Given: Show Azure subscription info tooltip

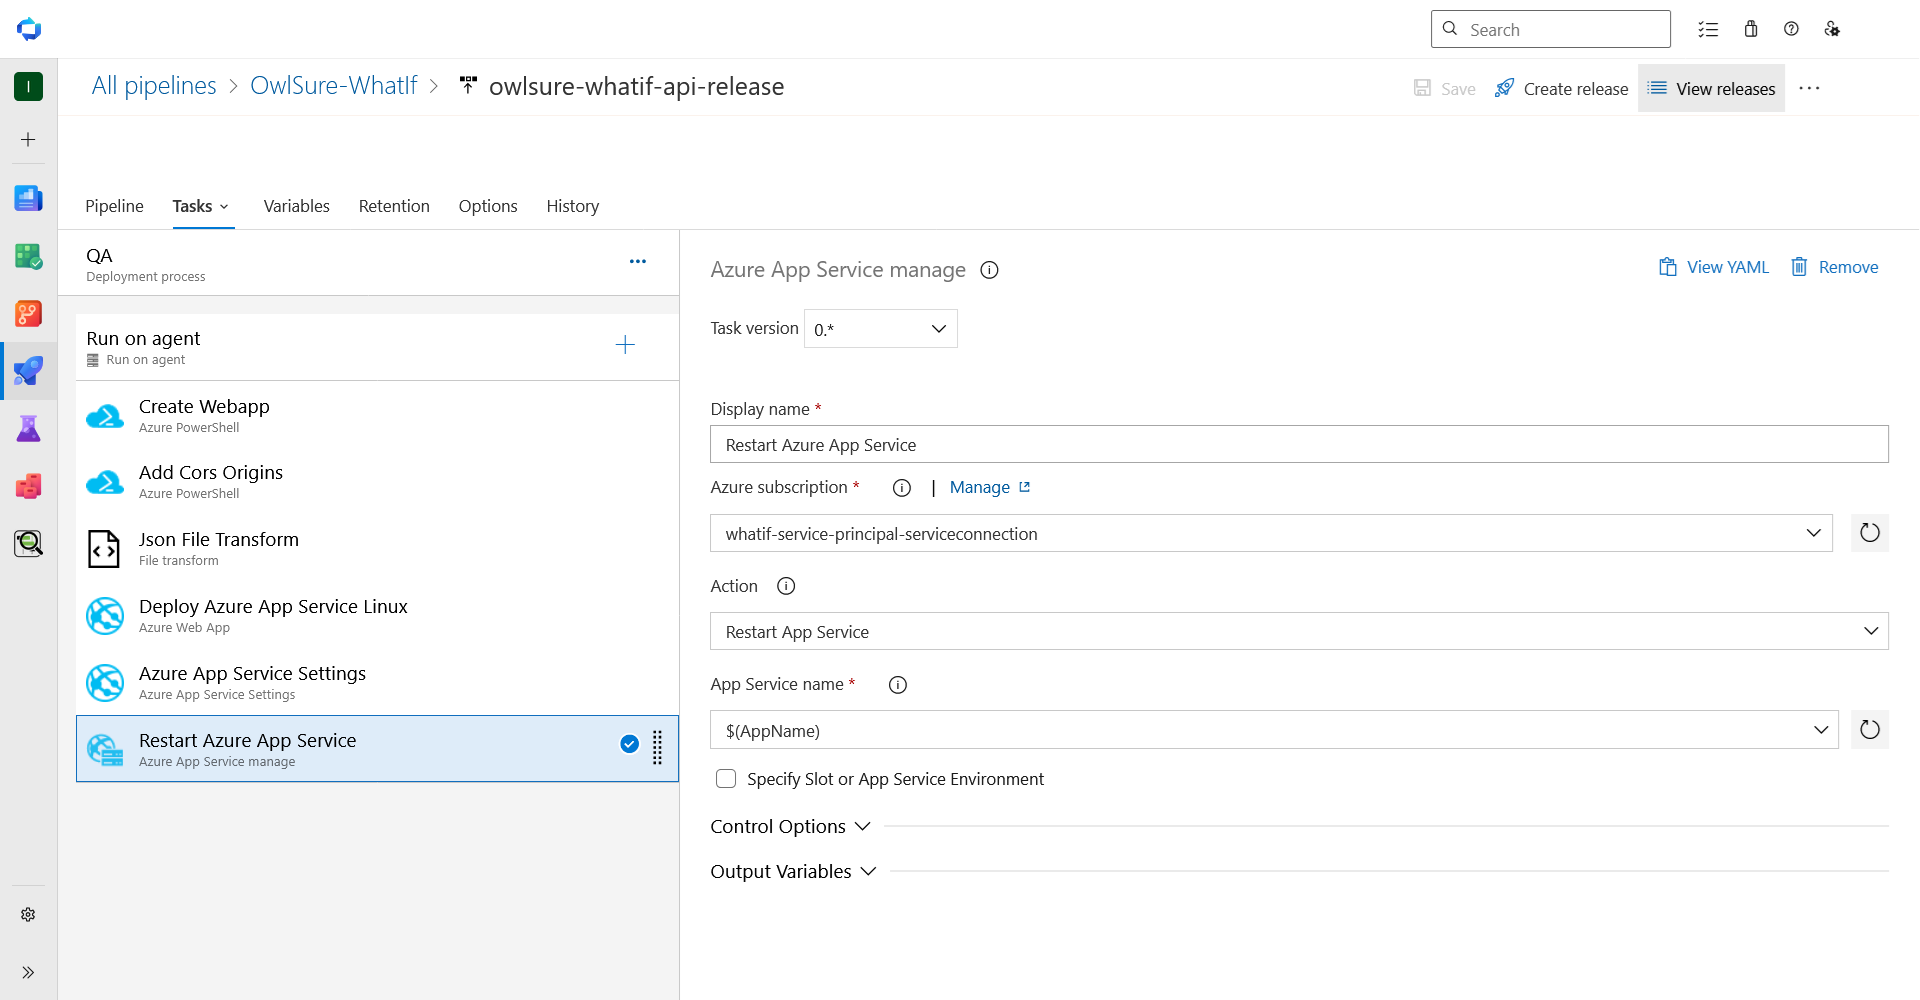Looking at the screenshot, I should click(902, 488).
